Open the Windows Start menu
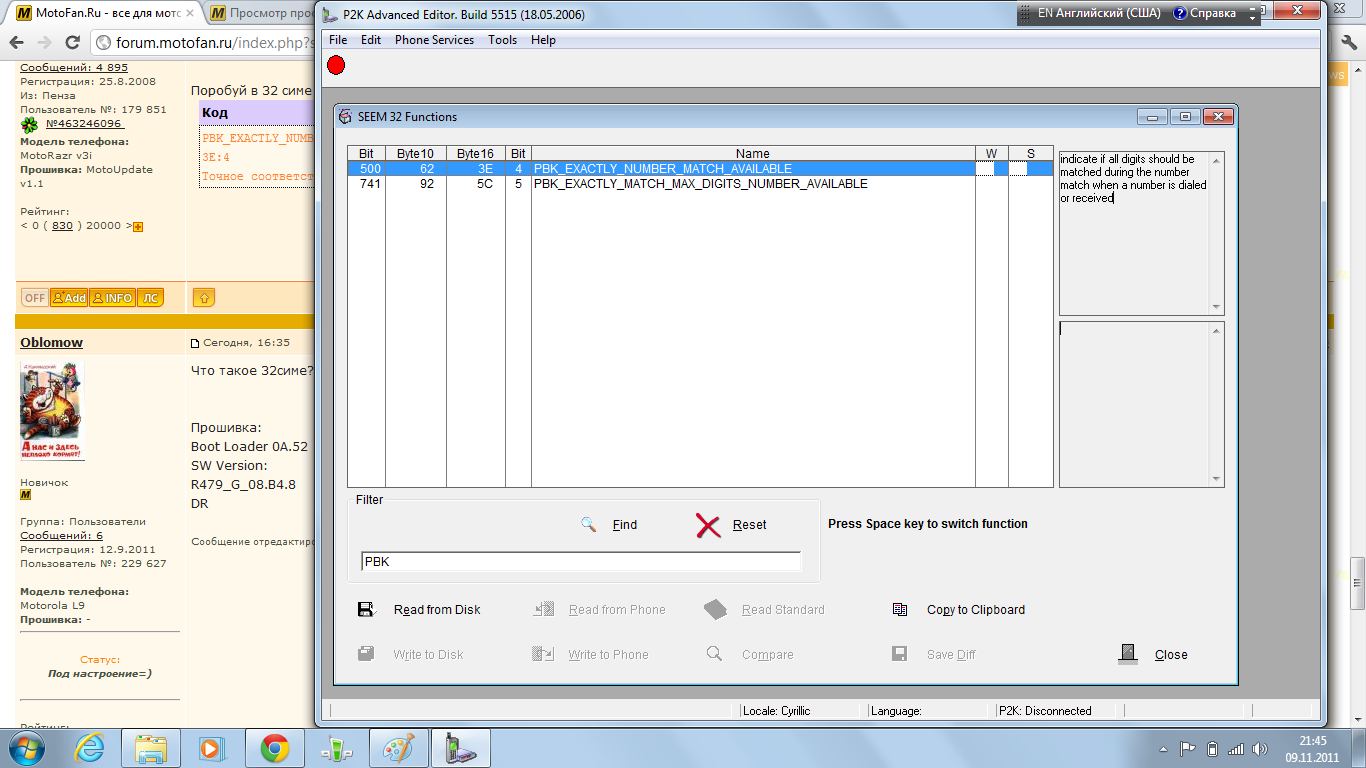This screenshot has width=1366, height=768. coord(24,748)
